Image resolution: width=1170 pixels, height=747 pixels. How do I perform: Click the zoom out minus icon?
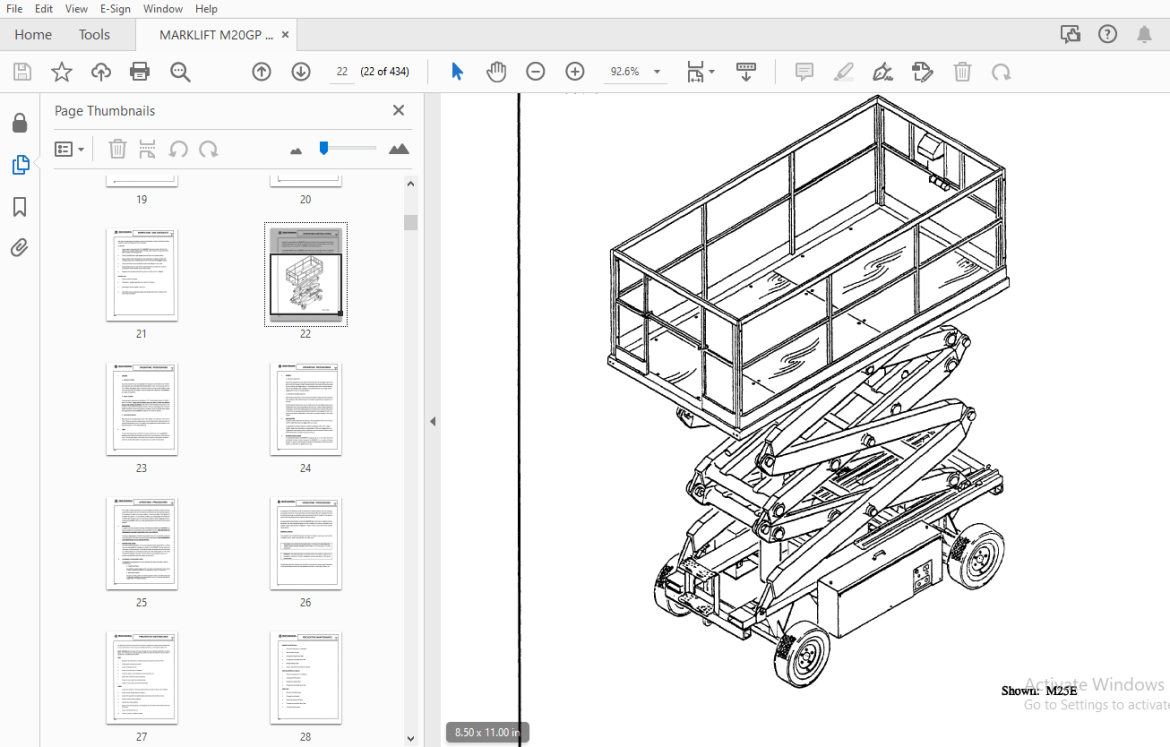[x=535, y=72]
